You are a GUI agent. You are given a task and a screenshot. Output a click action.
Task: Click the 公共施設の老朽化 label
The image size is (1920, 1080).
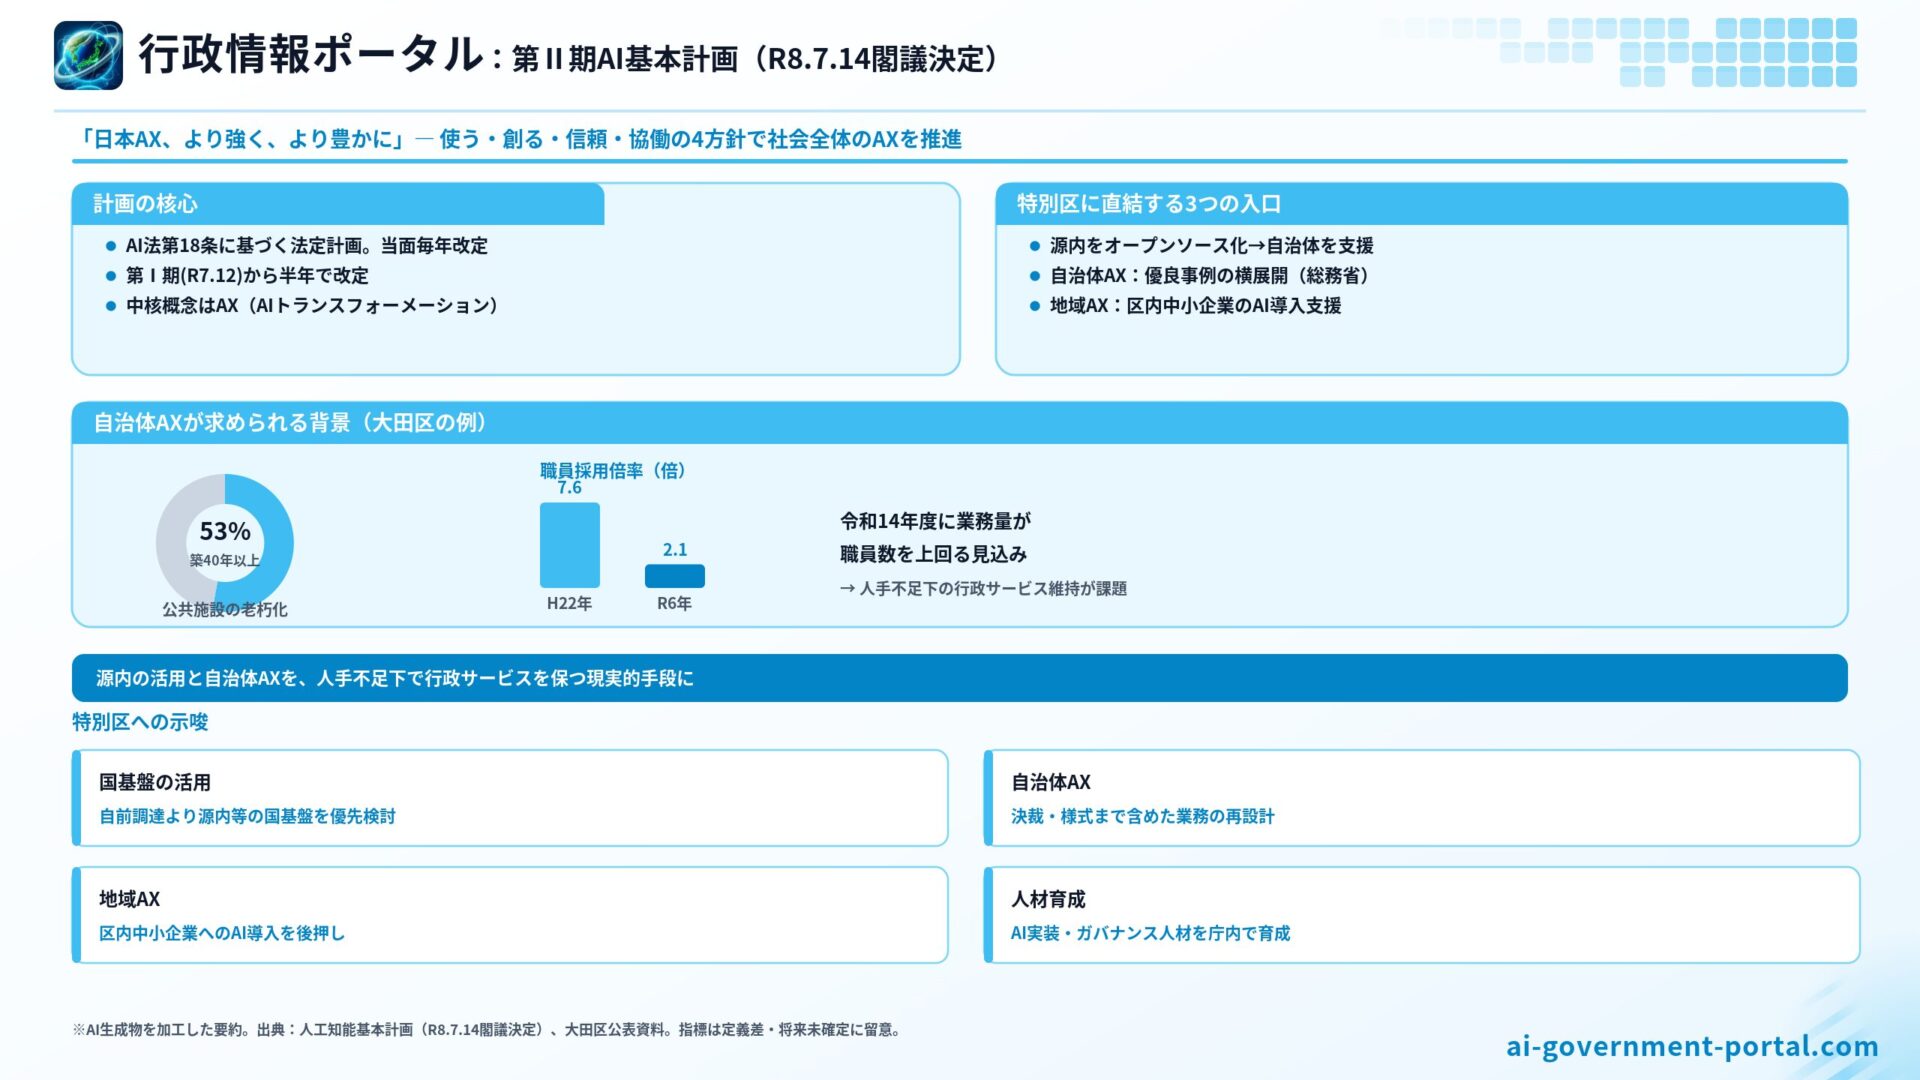pos(225,609)
